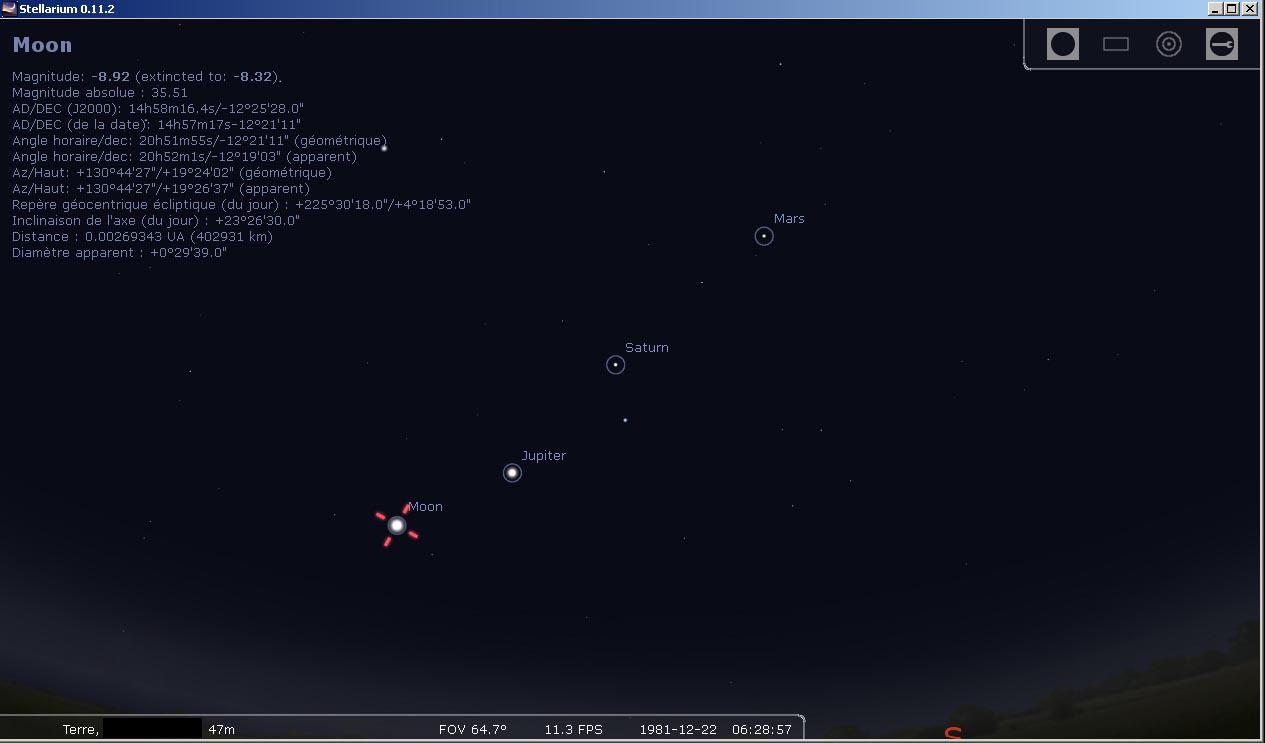Click the time 06:28:57 in status bar
The width and height of the screenshot is (1265, 743).
[x=762, y=730]
